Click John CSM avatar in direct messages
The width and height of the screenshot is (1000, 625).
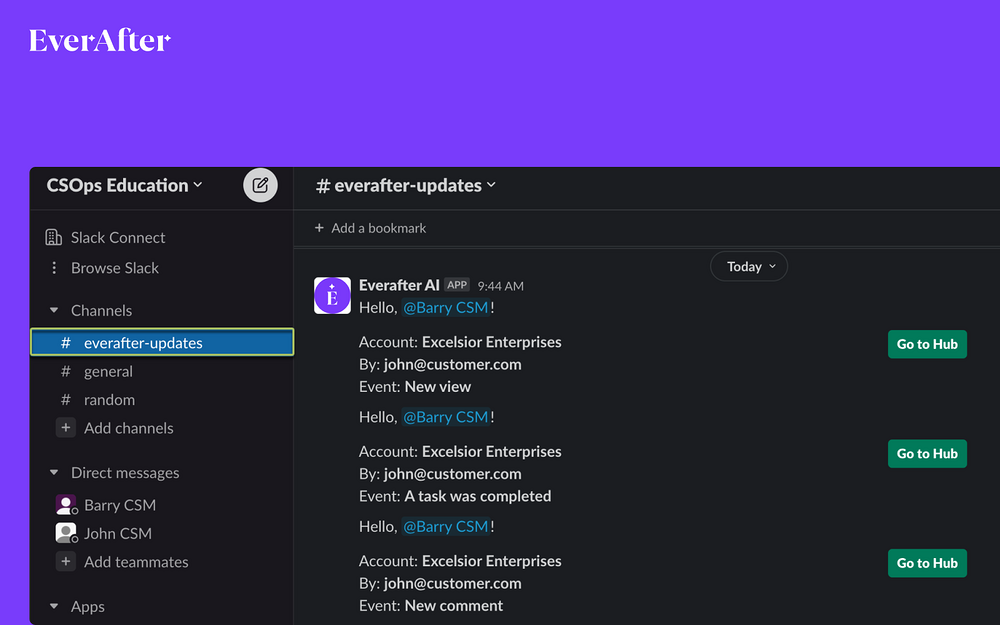pos(66,533)
